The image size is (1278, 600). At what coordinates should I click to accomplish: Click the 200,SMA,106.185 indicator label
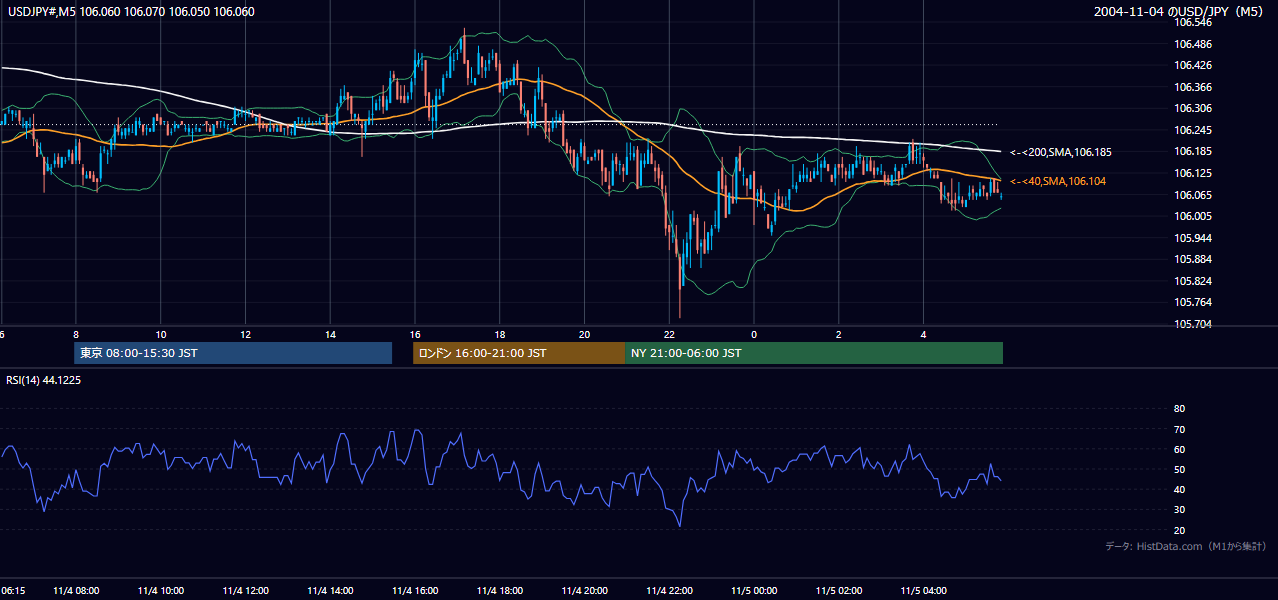(x=1060, y=152)
